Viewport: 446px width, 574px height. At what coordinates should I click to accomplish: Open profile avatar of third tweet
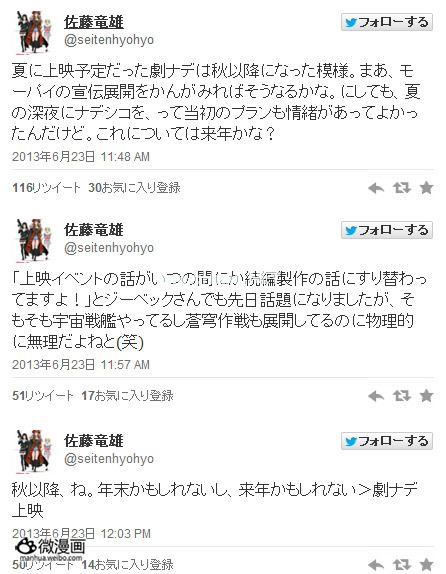tap(34, 451)
